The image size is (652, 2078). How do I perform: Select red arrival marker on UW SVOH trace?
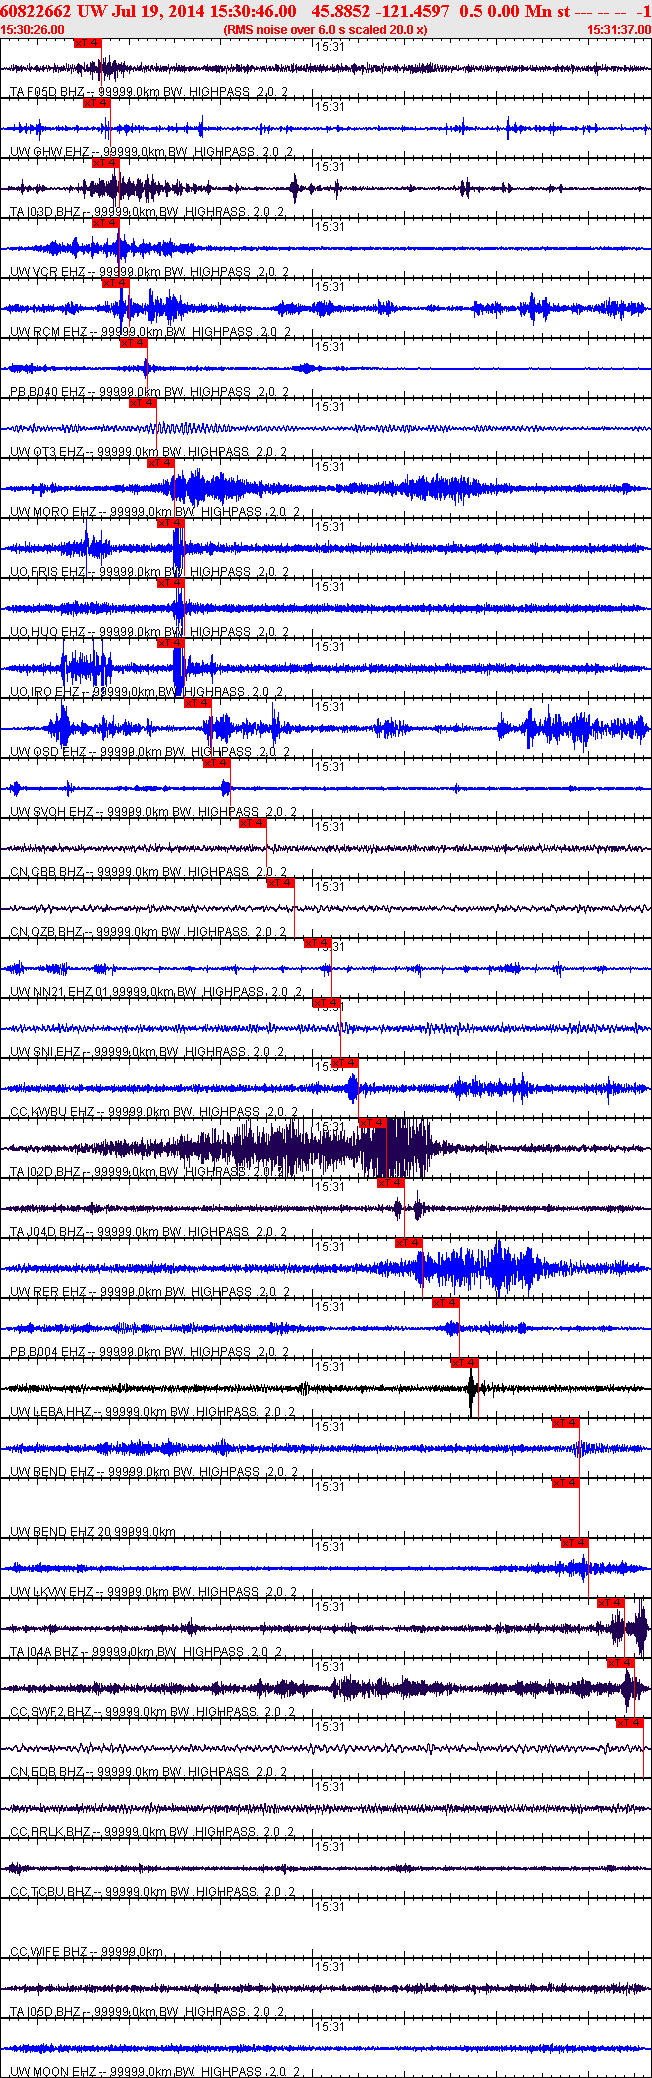pyautogui.click(x=216, y=763)
